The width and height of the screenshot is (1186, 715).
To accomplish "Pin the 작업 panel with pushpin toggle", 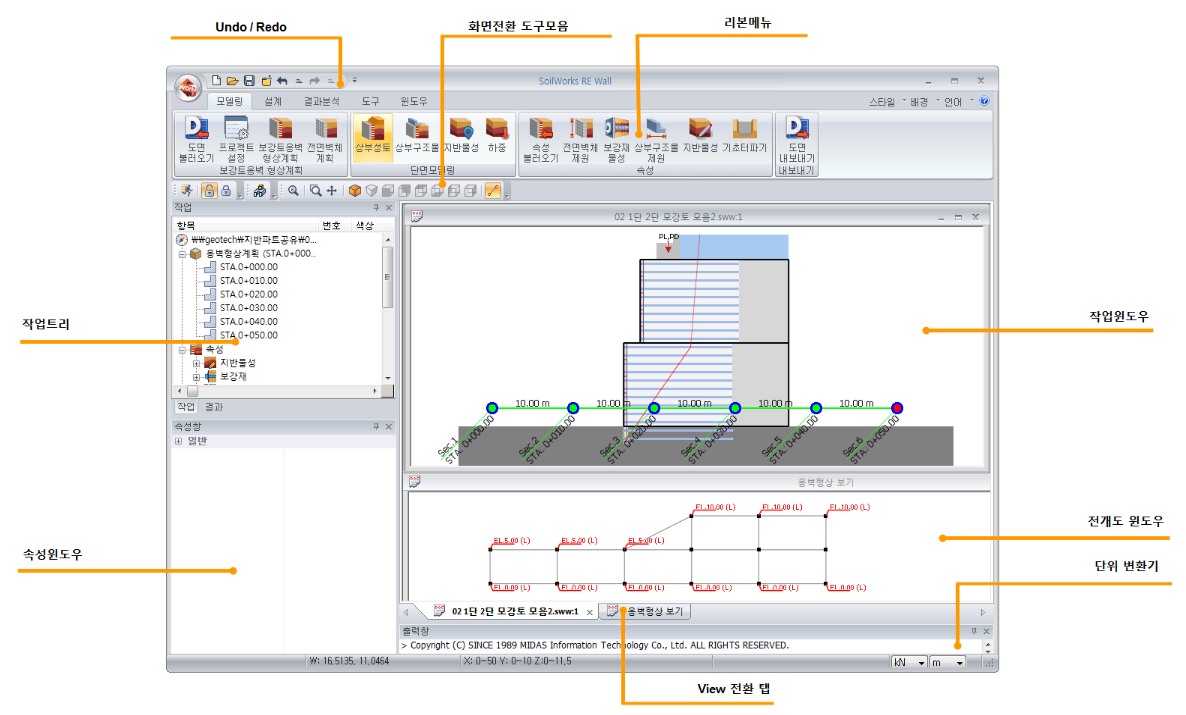I will pos(376,207).
